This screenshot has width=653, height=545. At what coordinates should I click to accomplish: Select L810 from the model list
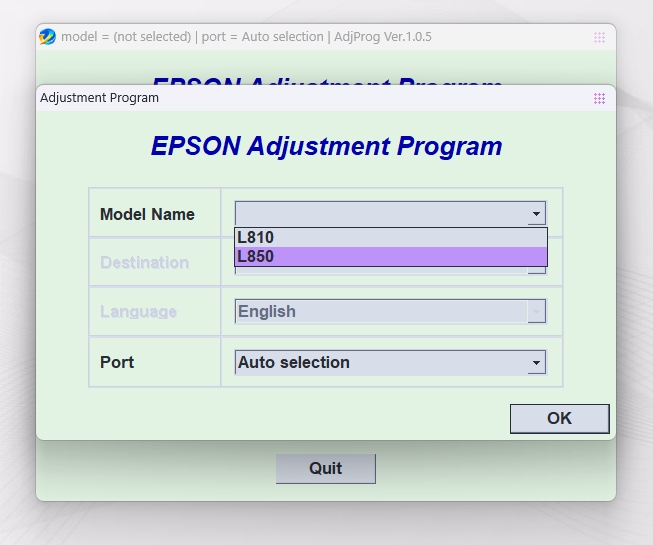(391, 237)
